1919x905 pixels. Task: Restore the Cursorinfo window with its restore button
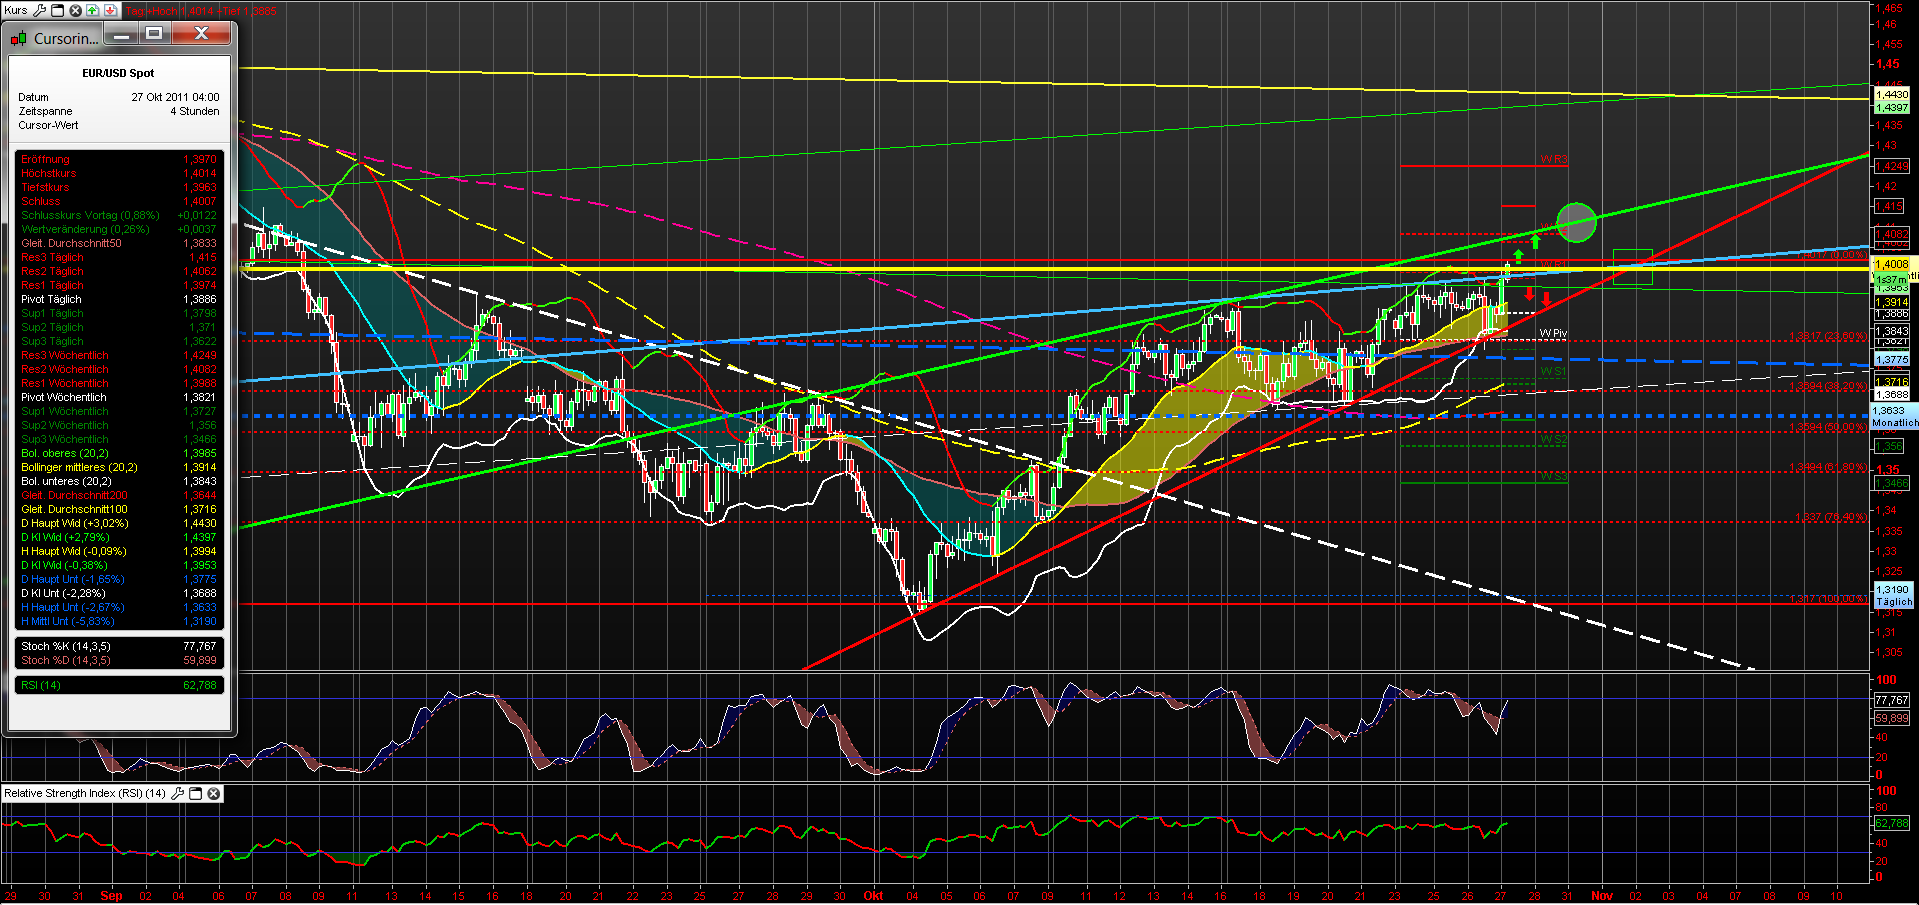152,33
